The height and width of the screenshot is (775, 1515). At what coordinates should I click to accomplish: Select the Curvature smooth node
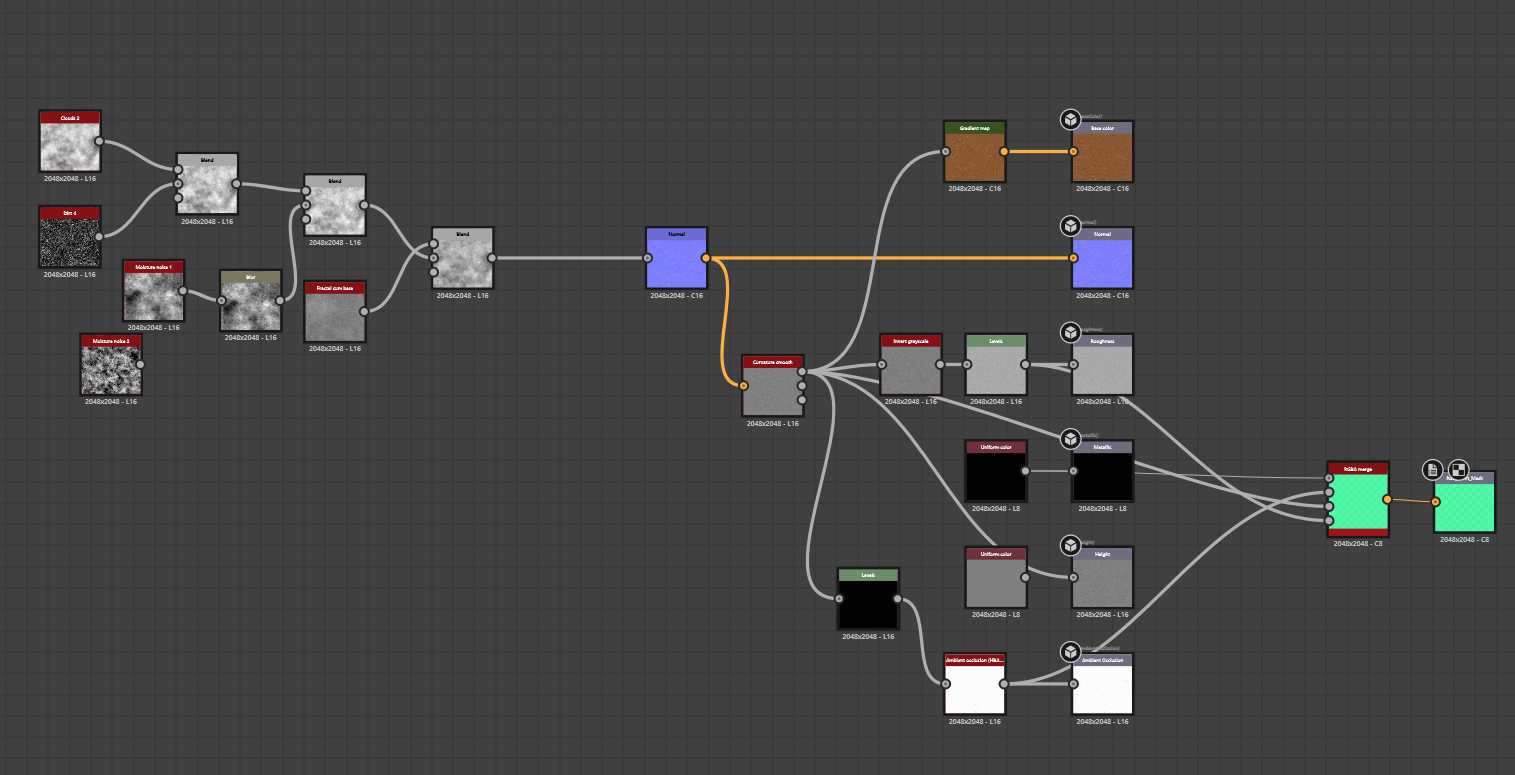coord(773,386)
